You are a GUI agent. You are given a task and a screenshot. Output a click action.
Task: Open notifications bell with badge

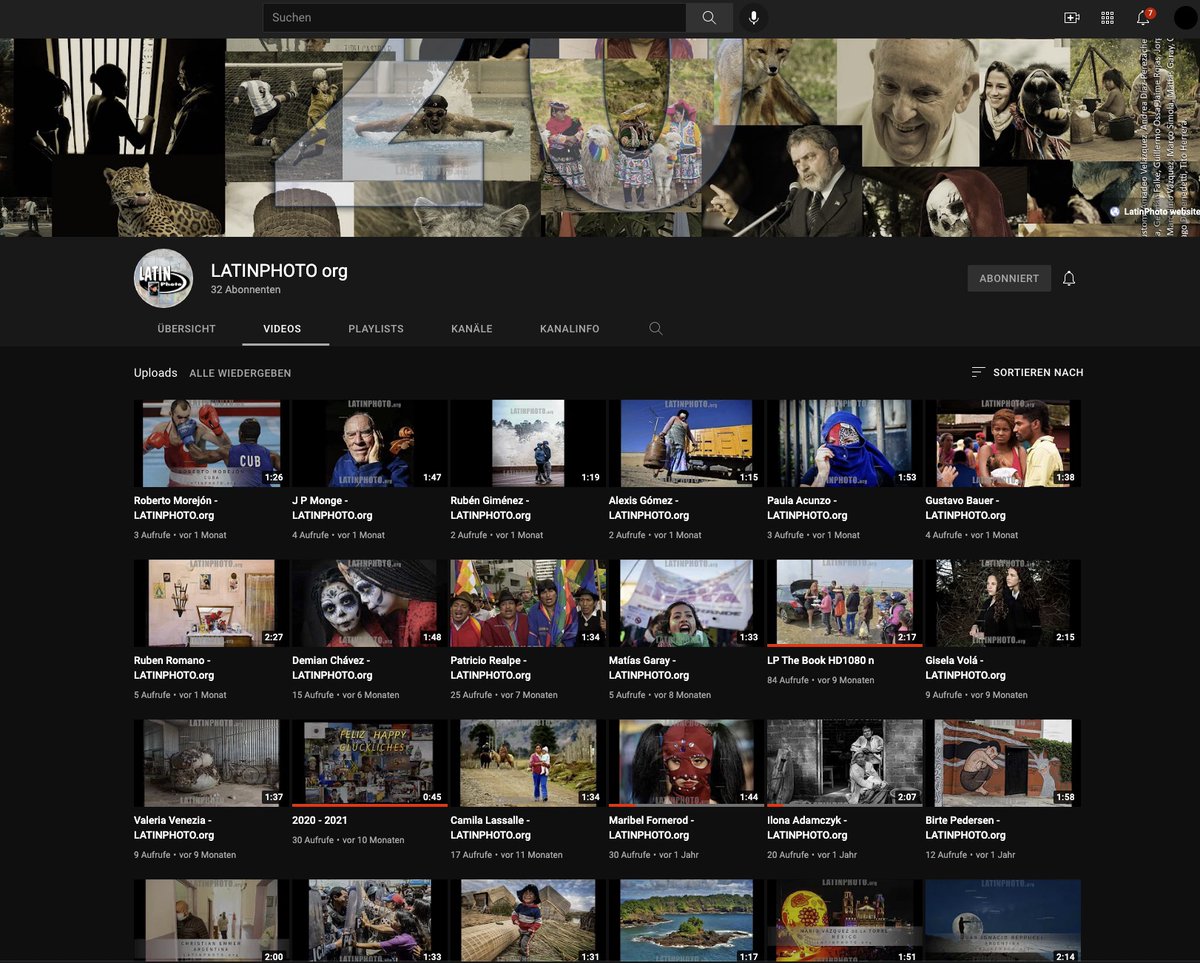1144,17
